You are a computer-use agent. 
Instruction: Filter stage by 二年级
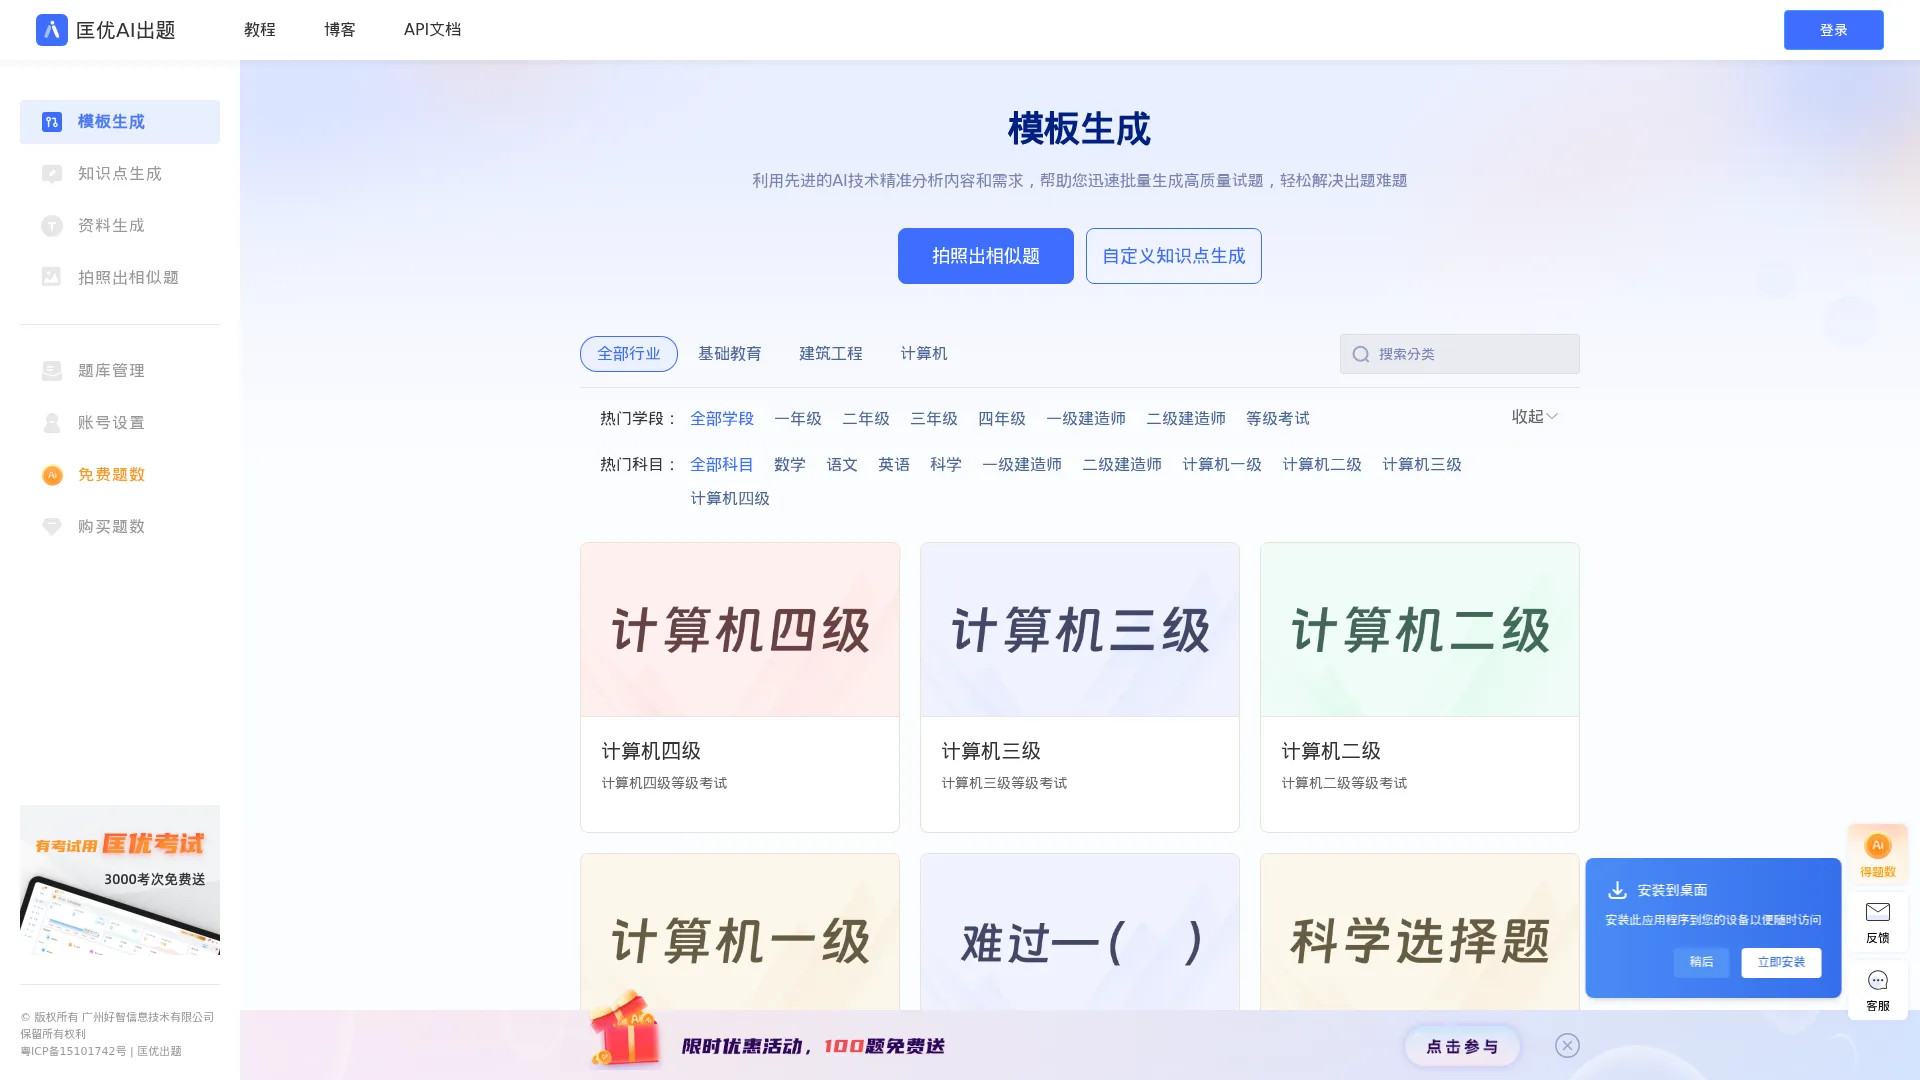point(866,419)
